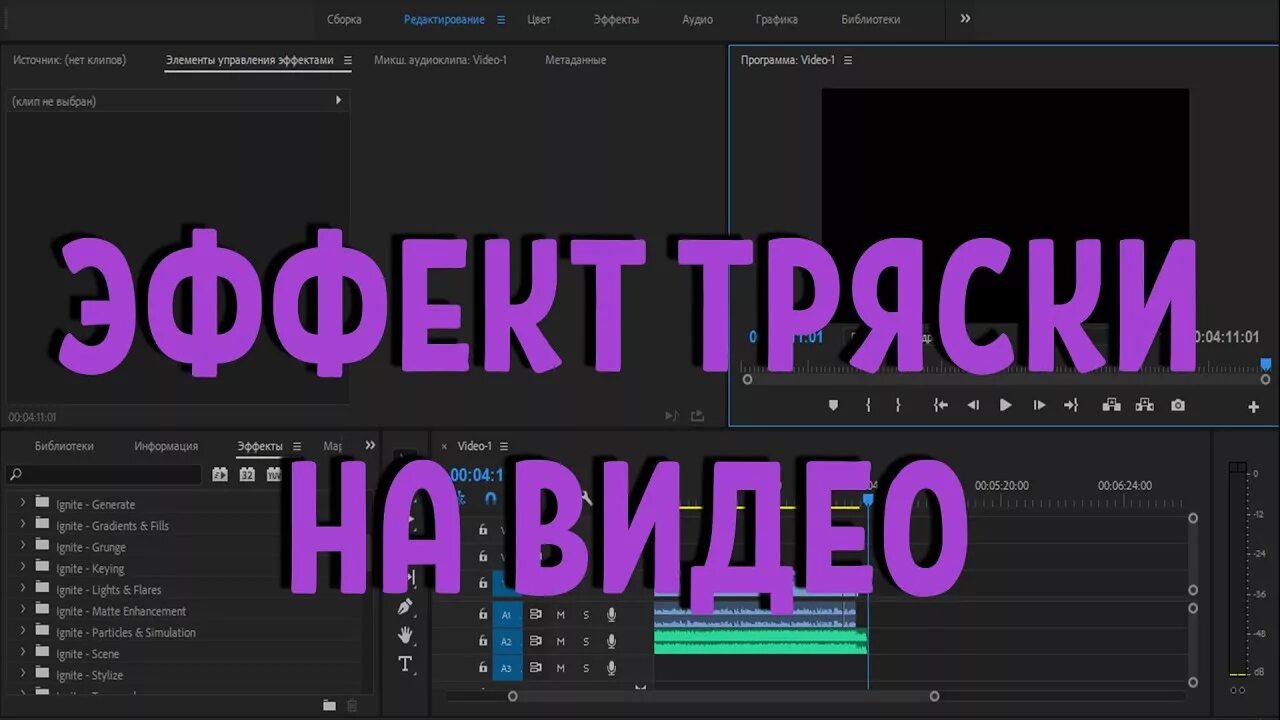Open the Библиотеки panel tab
Viewport: 1280px width, 720px height.
pos(64,446)
